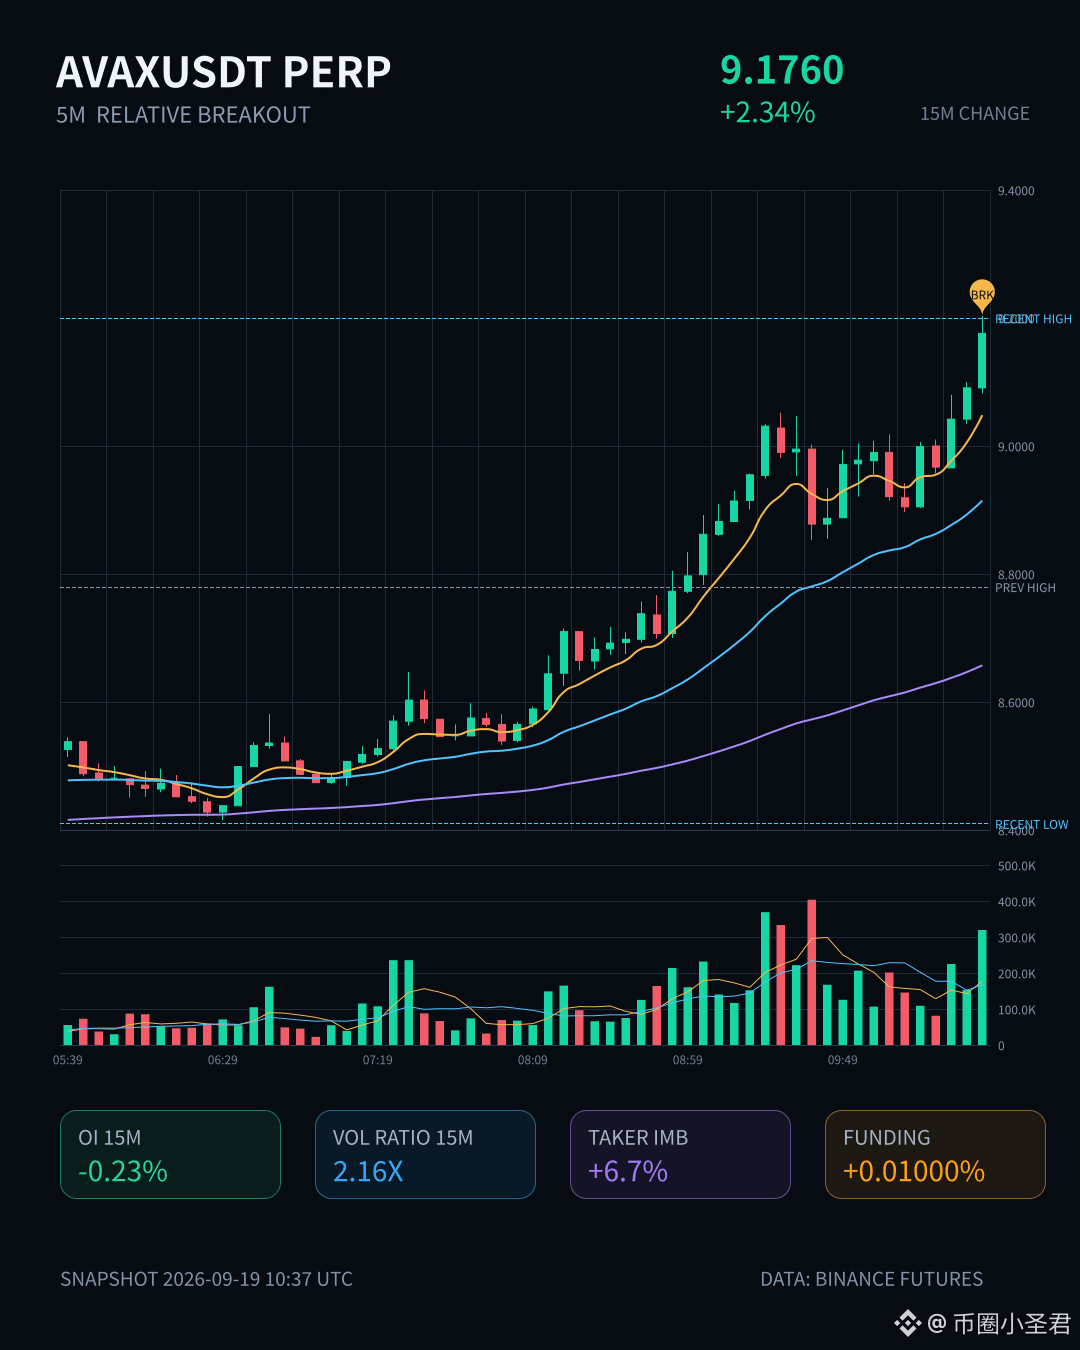
Task: Click the 5M RELATIVE BREAKOUT subtitle
Action: [183, 115]
